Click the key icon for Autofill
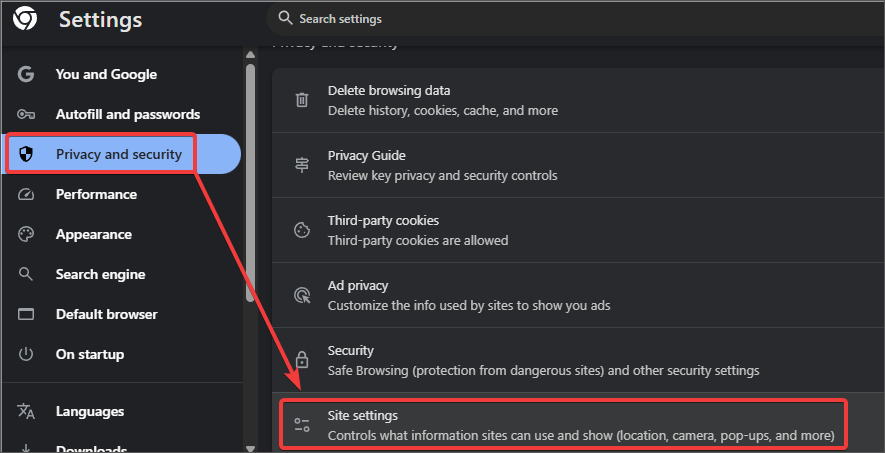Screen dimensions: 885x453 26,114
